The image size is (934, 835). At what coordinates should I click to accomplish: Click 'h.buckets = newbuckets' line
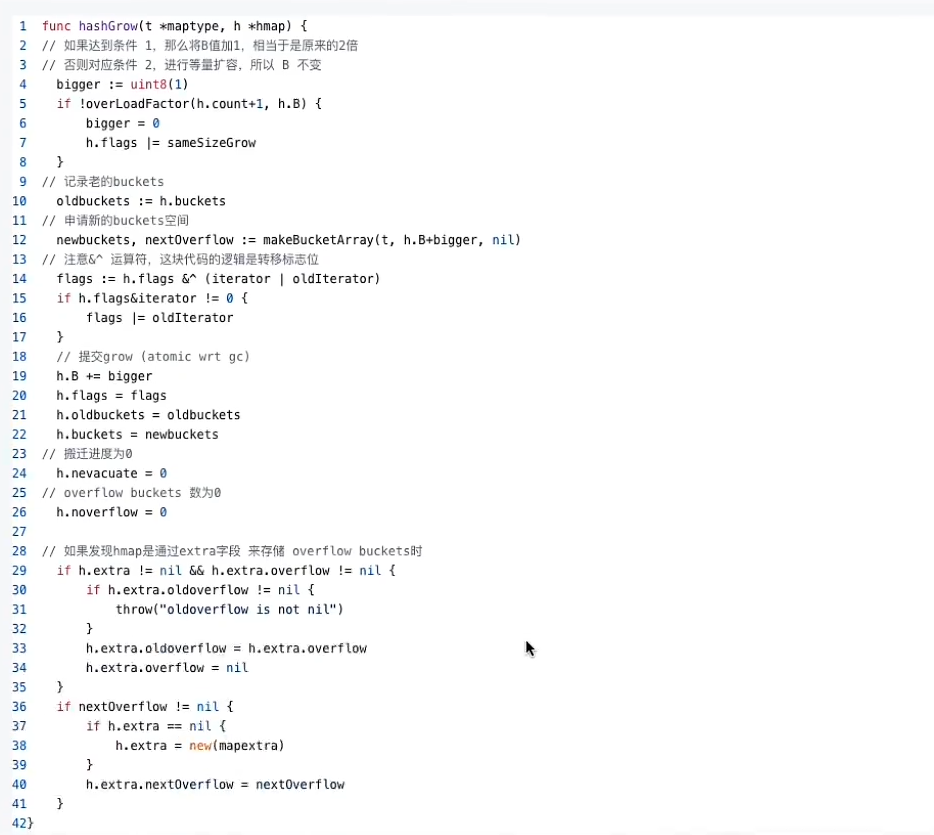tap(138, 435)
